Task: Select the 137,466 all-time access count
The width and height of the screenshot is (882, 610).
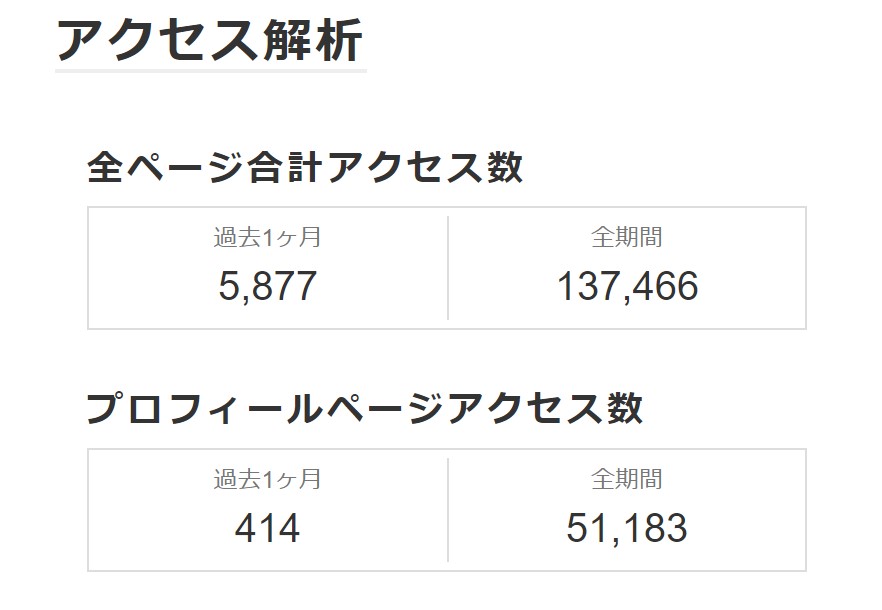Action: tap(628, 286)
